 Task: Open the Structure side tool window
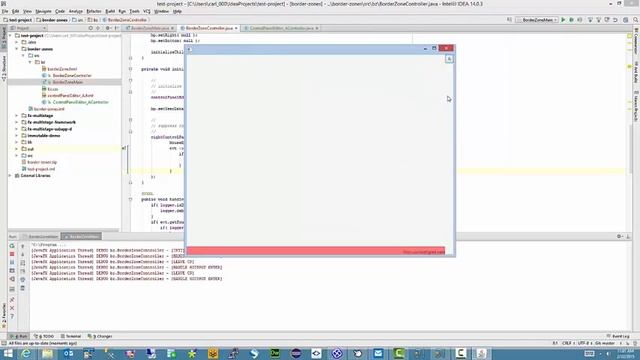click(x=4, y=69)
